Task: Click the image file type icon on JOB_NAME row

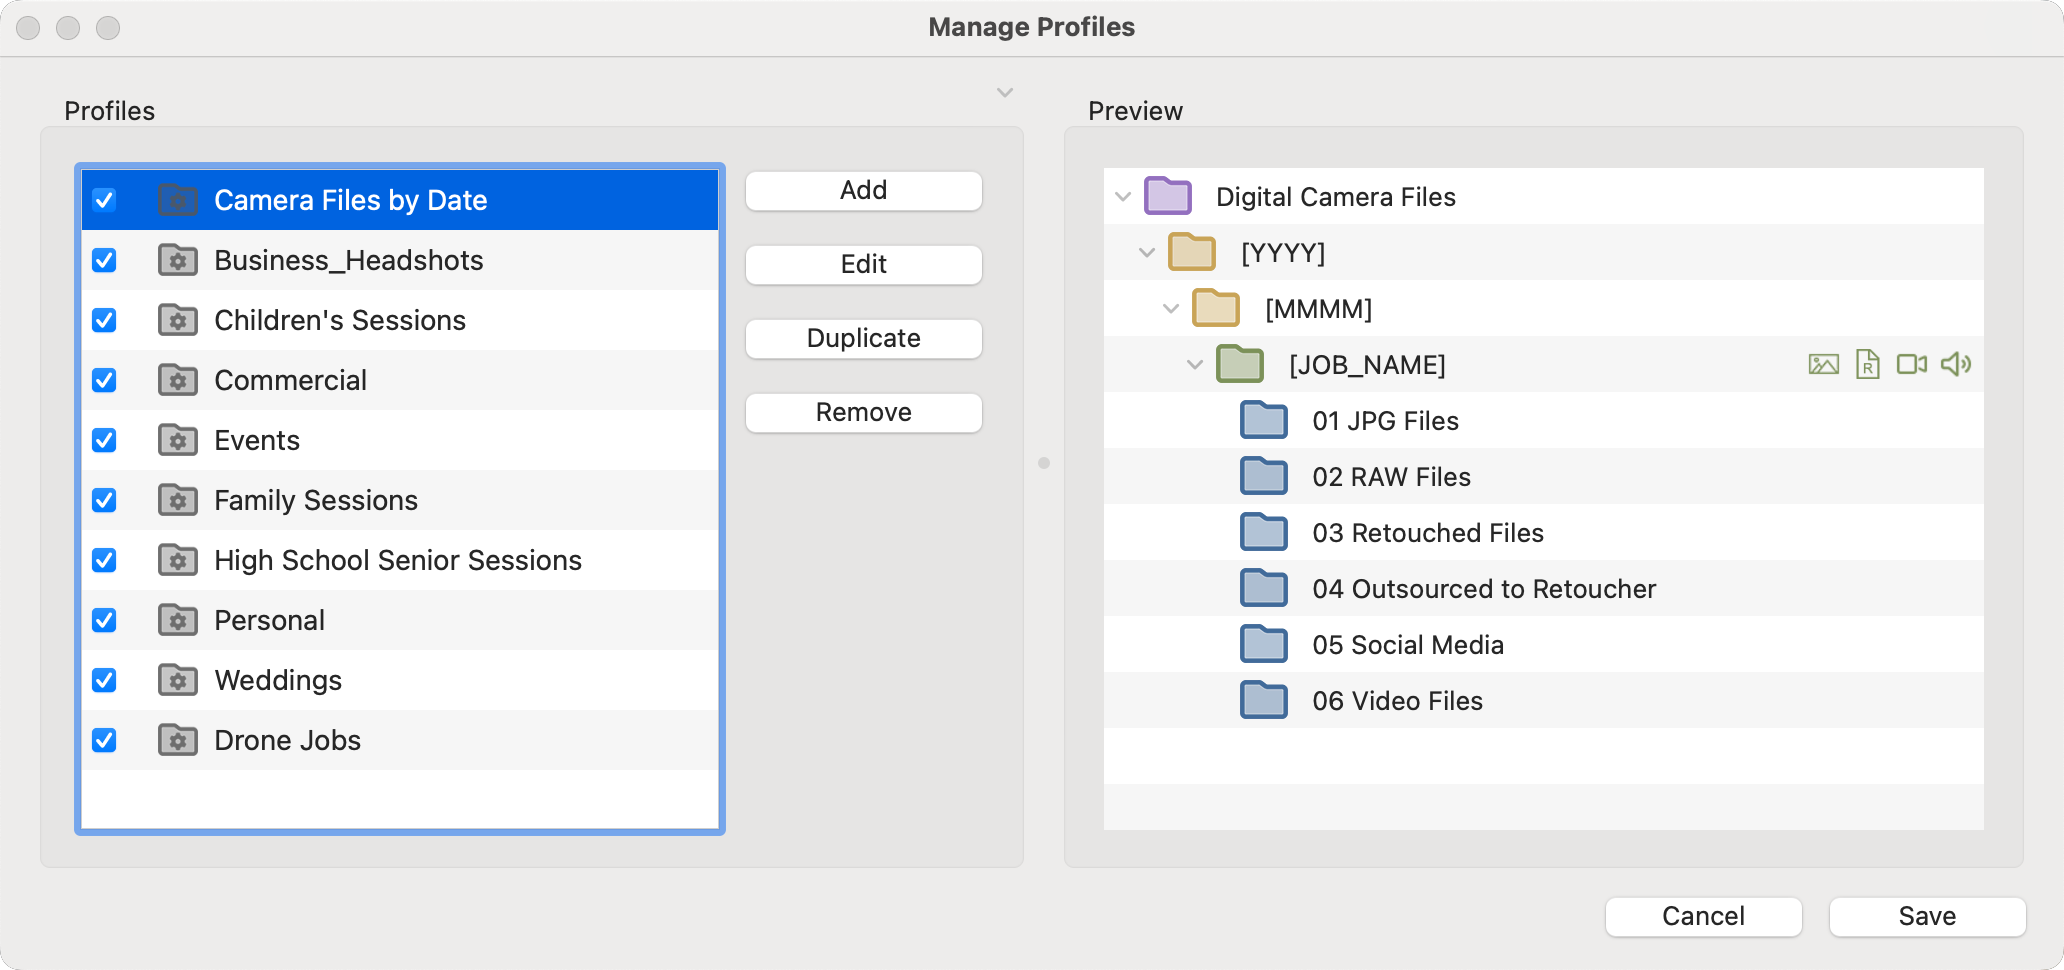Action: coord(1823,365)
